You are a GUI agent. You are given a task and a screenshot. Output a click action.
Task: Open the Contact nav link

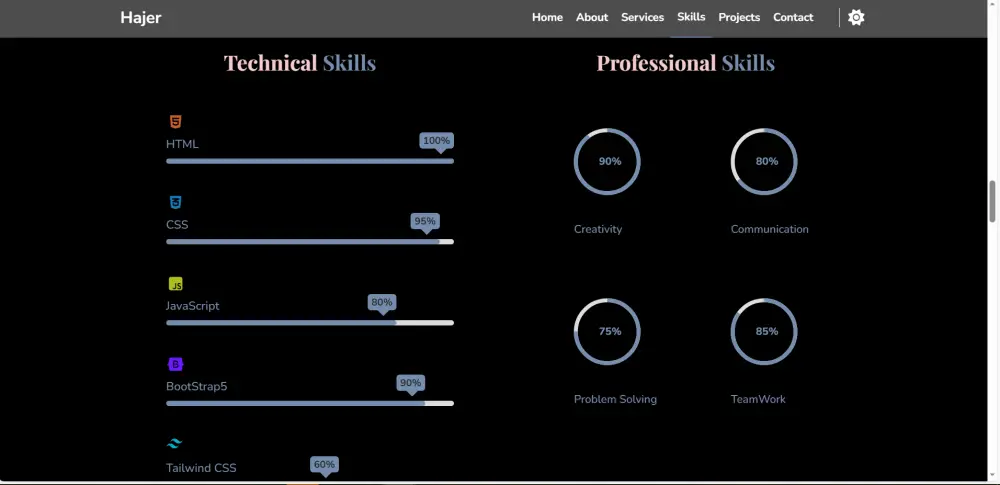[793, 17]
